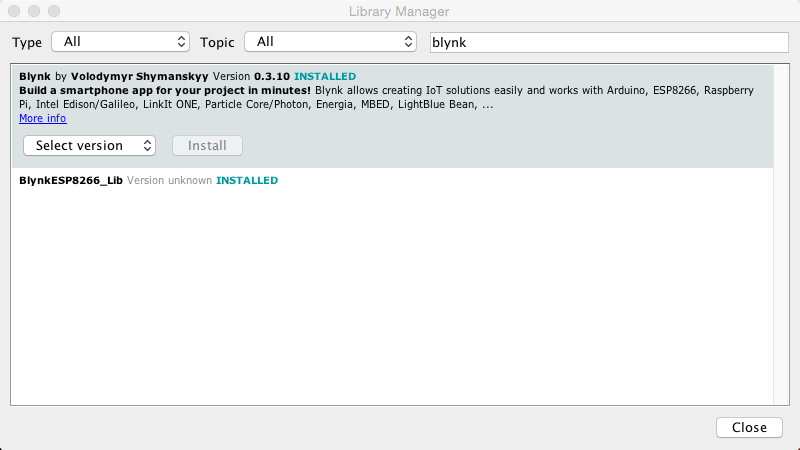The width and height of the screenshot is (800, 450).
Task: Select the Blynk by Volodymyr Shymanskyy entry
Action: click(392, 117)
